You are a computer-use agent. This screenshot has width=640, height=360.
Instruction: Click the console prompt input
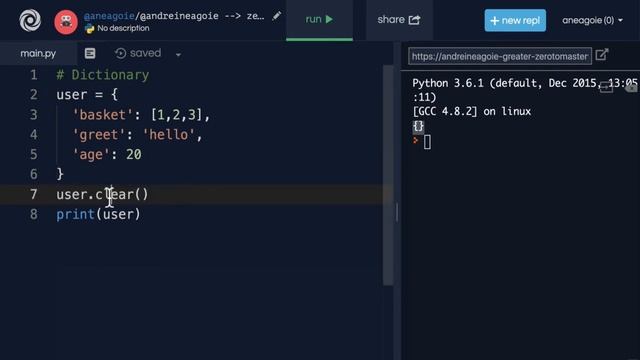coord(427,142)
